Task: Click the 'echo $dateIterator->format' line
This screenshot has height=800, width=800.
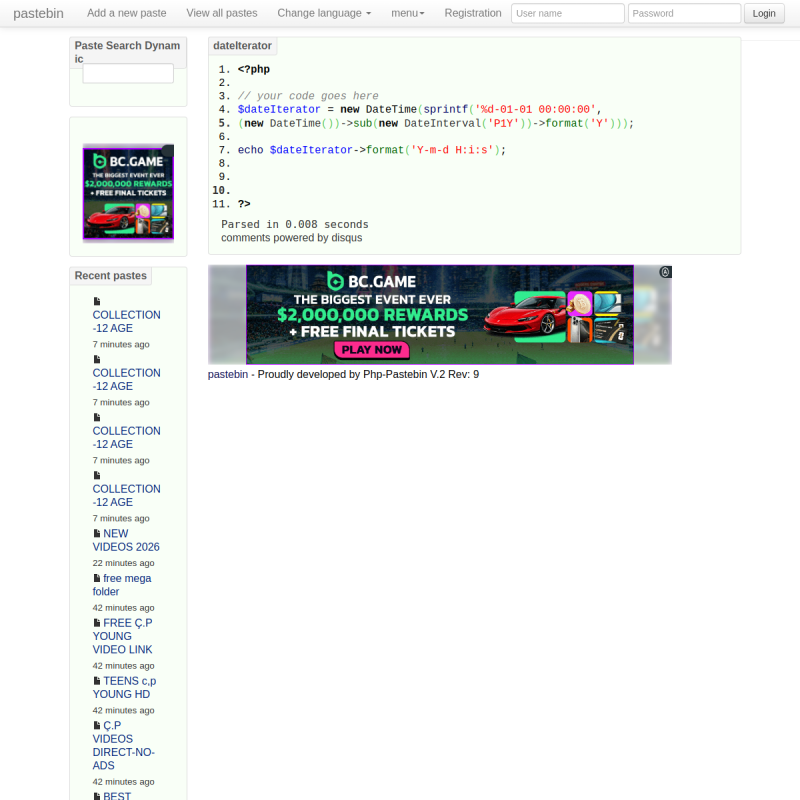Action: 372,150
